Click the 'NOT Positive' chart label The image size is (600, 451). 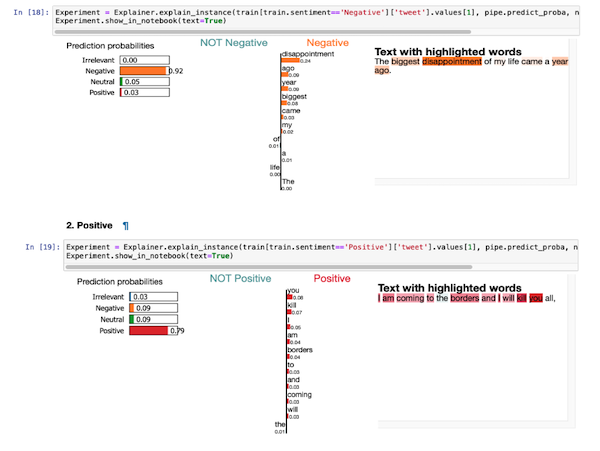coord(242,278)
